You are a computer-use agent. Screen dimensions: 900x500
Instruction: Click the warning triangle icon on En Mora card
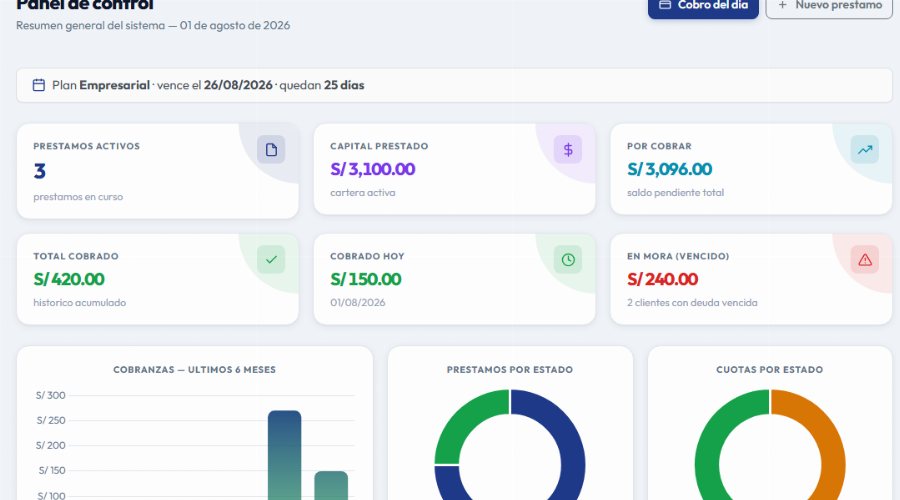864,259
